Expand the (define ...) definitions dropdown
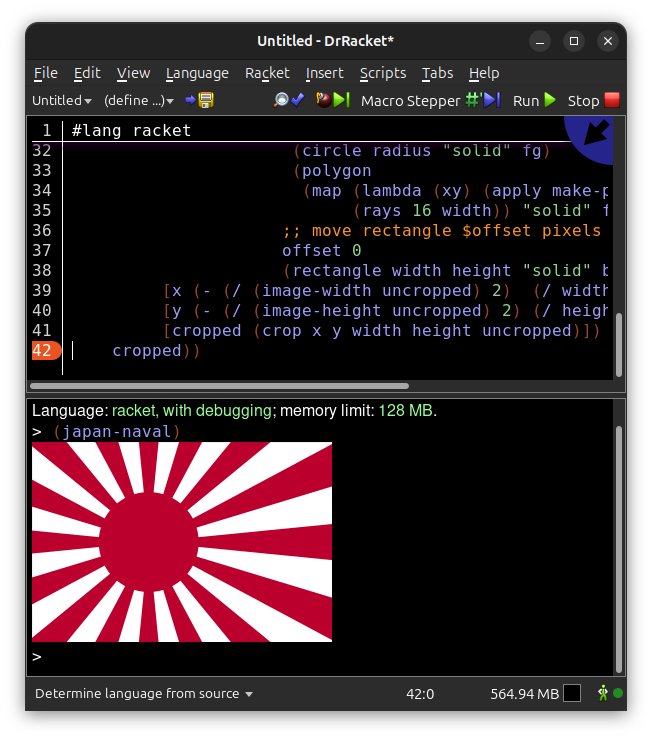This screenshot has height=739, width=652. coord(139,100)
